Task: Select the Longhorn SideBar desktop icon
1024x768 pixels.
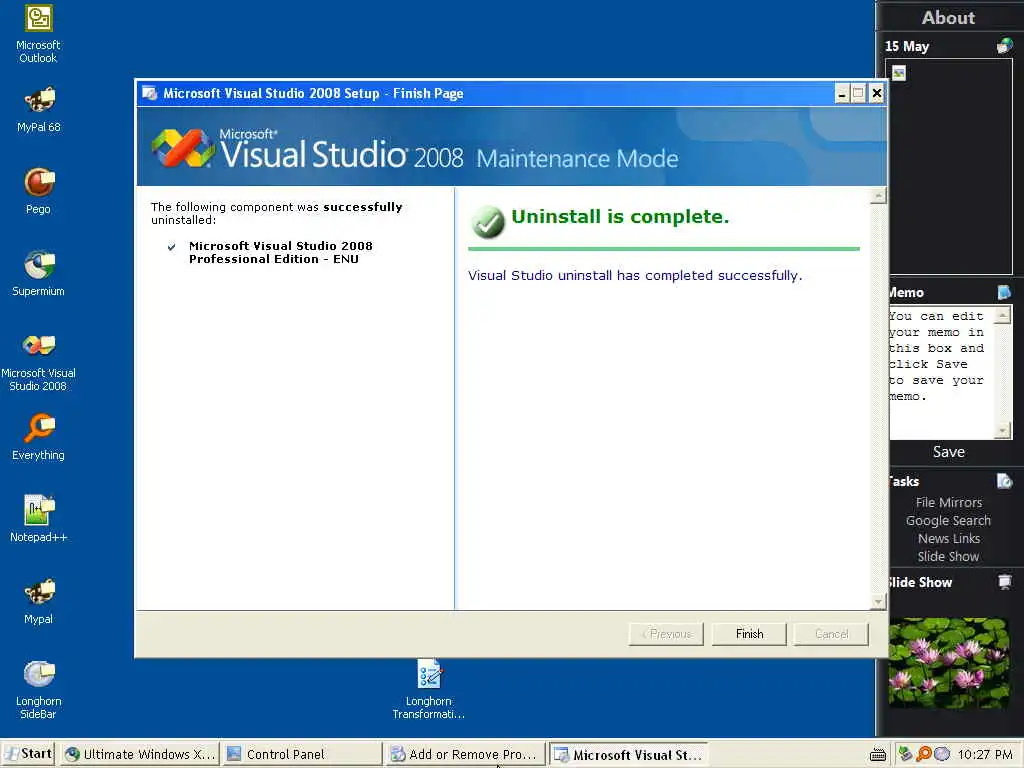Action: click(x=39, y=690)
